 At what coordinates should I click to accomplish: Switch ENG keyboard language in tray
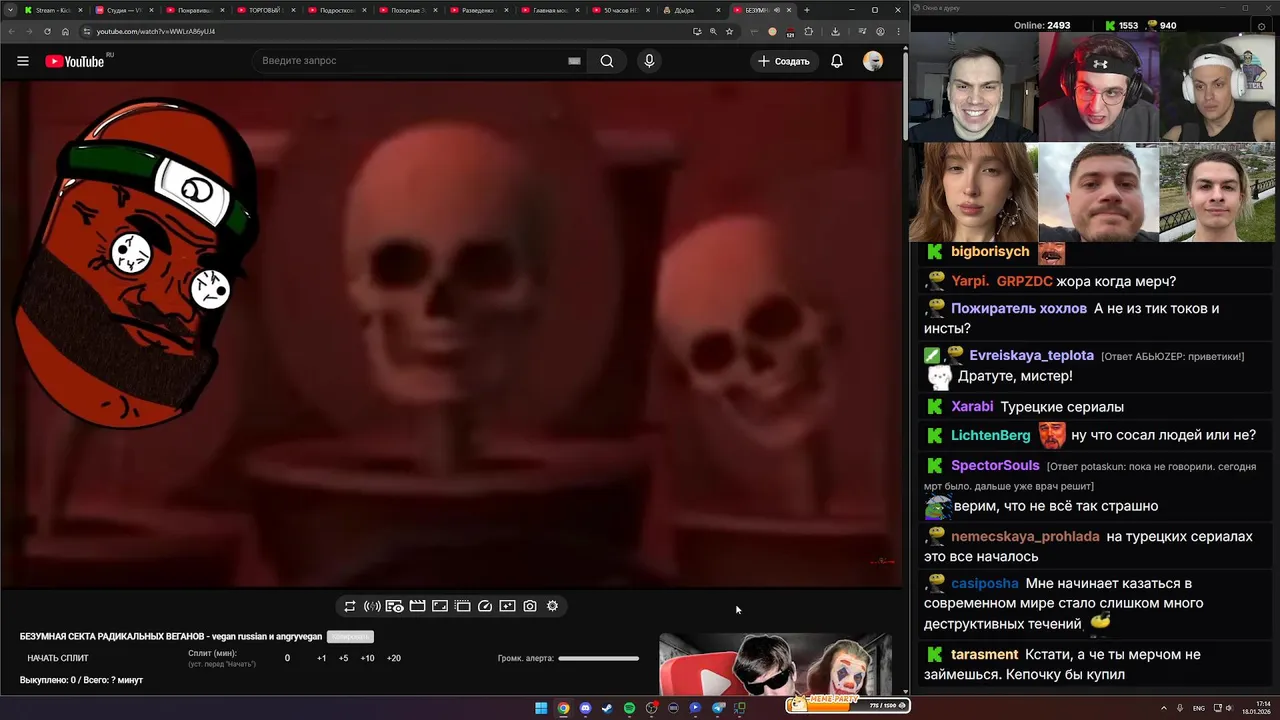pyautogui.click(x=1199, y=708)
